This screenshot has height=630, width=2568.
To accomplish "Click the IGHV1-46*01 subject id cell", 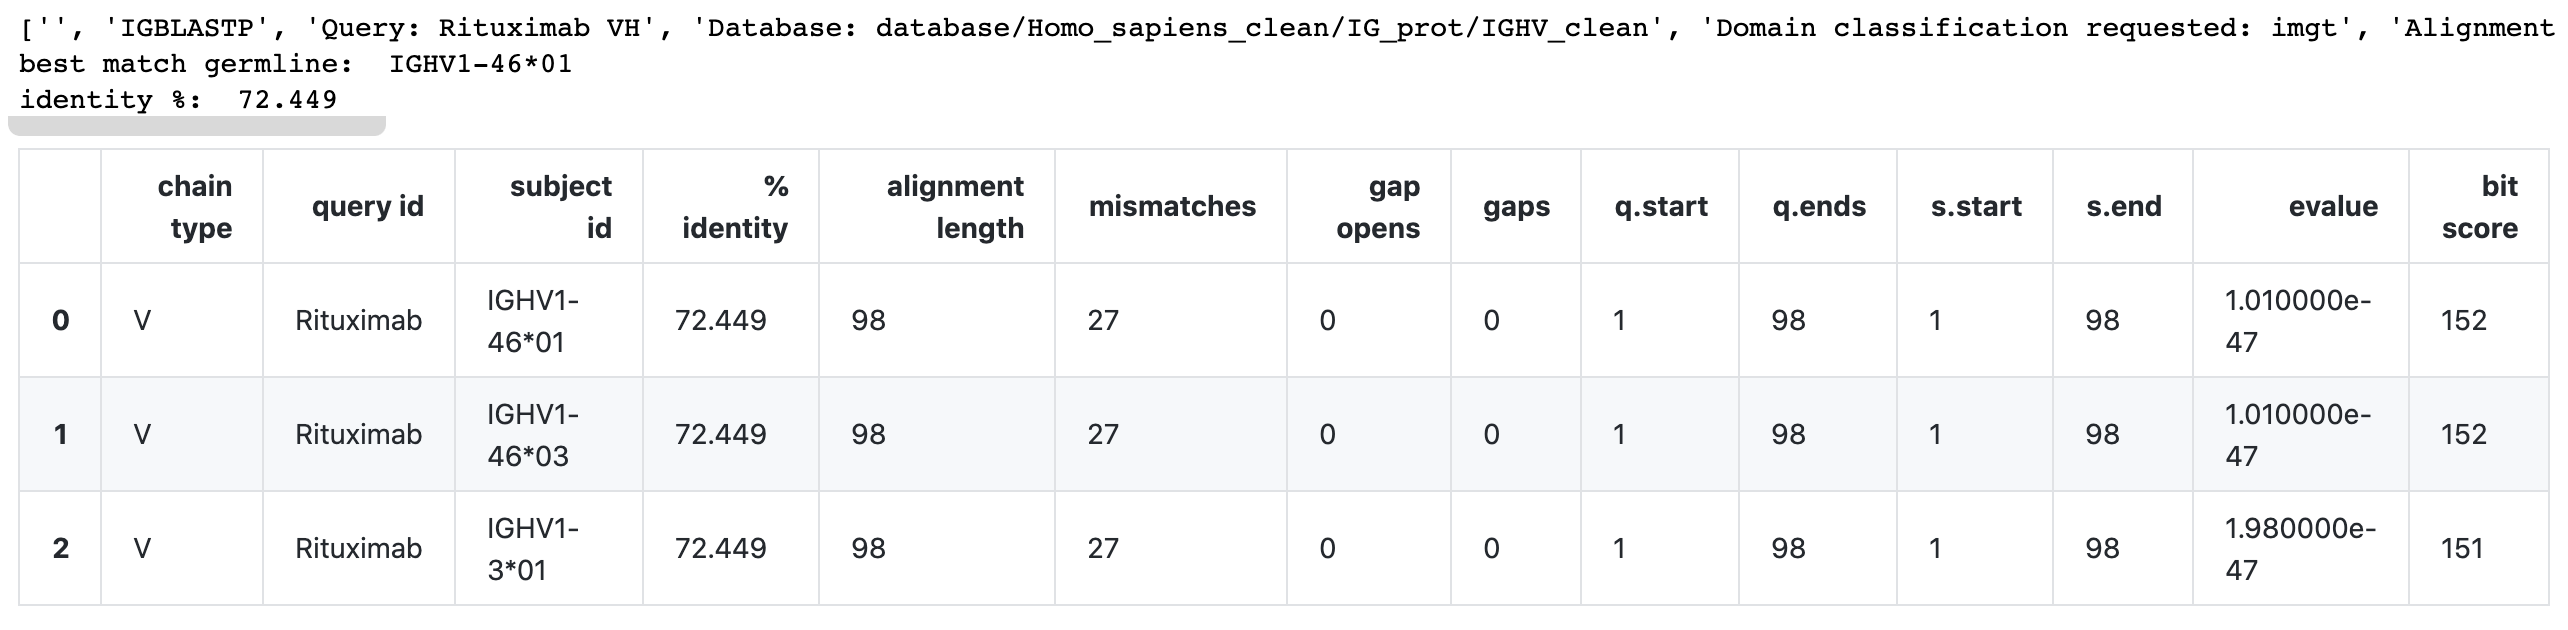I will pos(532,321).
